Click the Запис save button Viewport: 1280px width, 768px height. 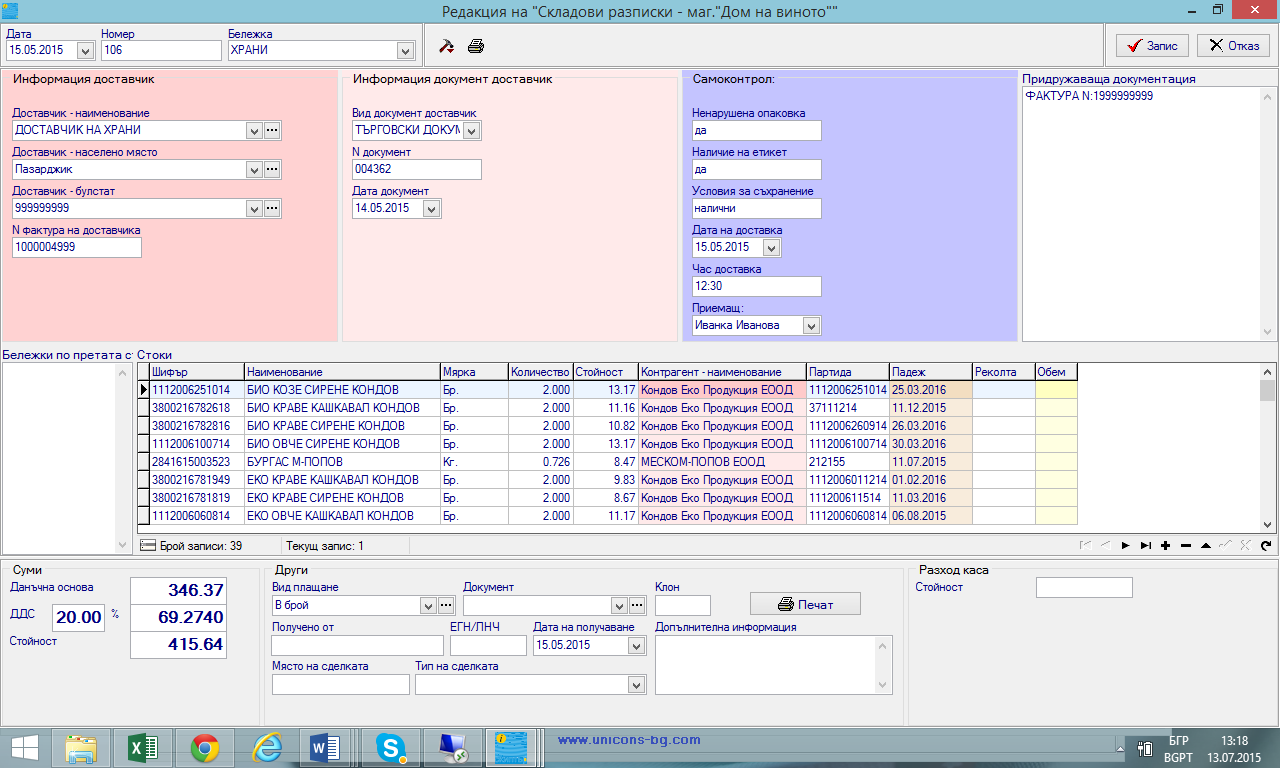tap(1152, 46)
